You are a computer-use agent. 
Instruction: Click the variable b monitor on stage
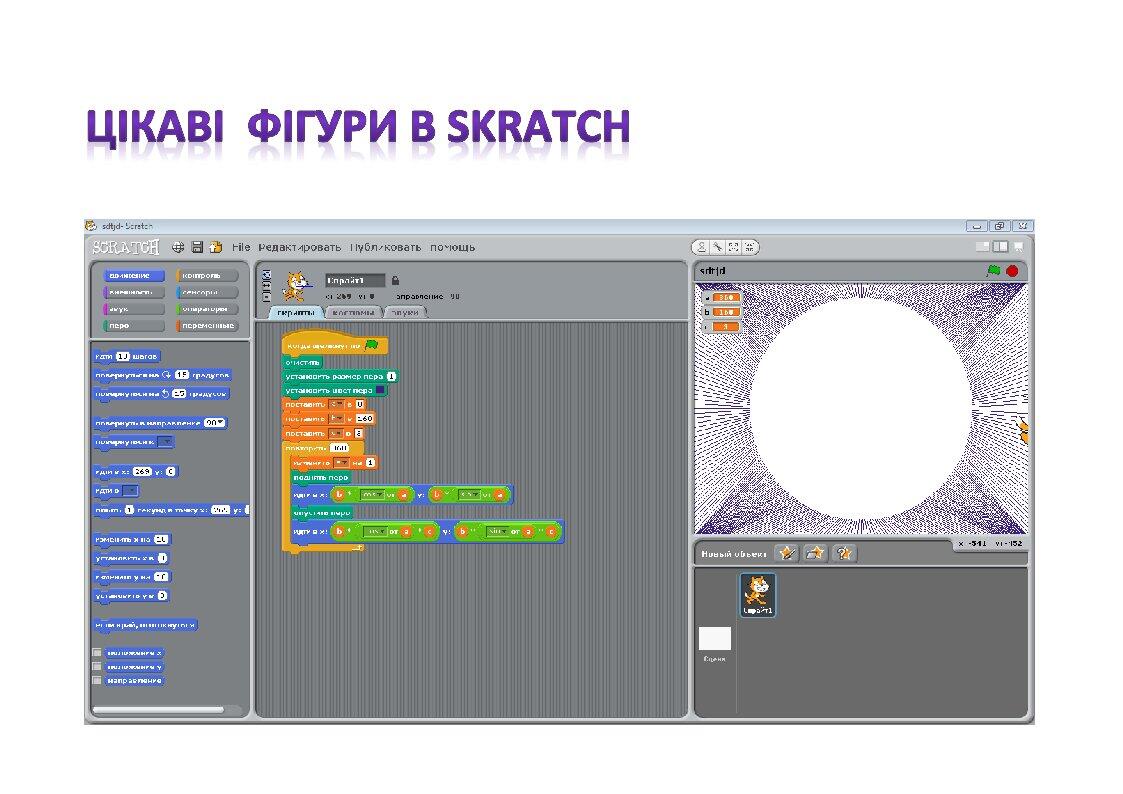coord(721,312)
